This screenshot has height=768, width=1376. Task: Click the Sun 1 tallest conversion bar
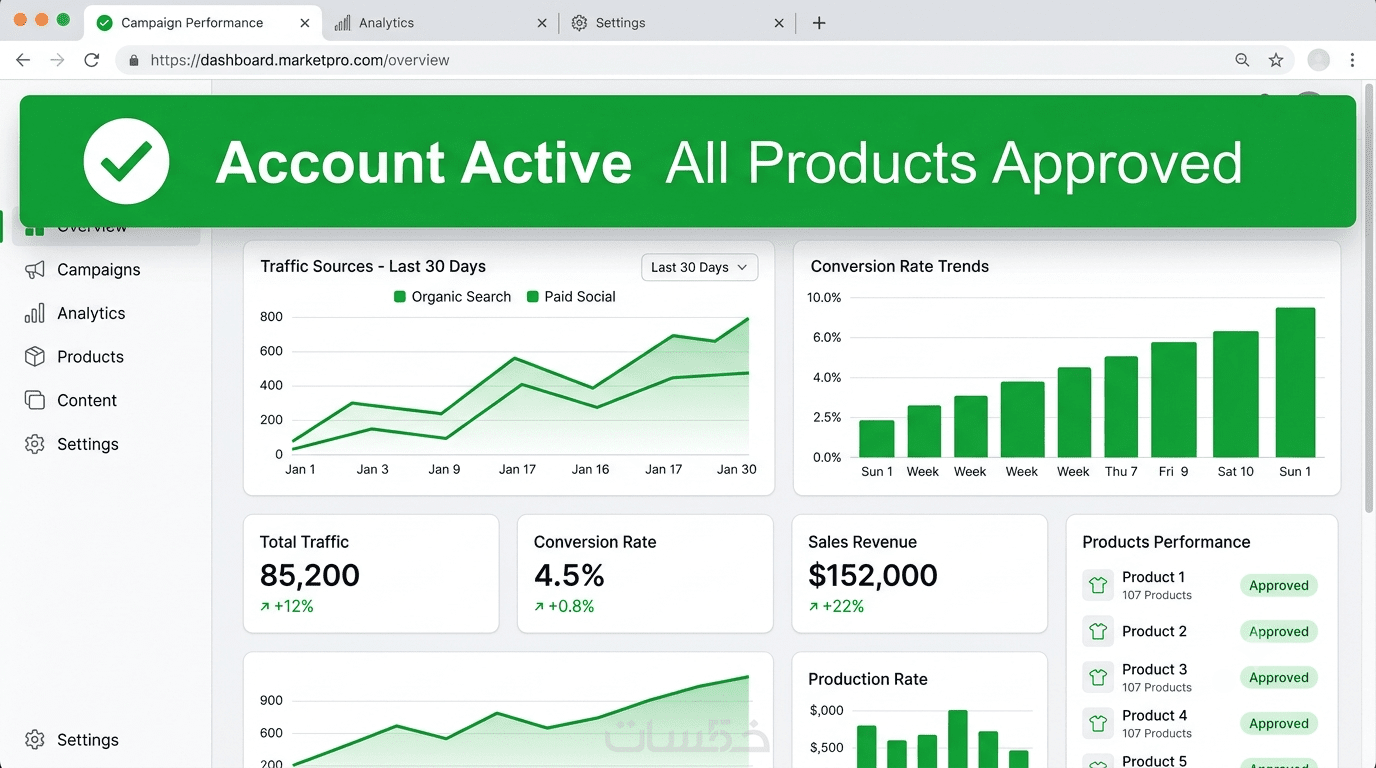click(x=1295, y=382)
